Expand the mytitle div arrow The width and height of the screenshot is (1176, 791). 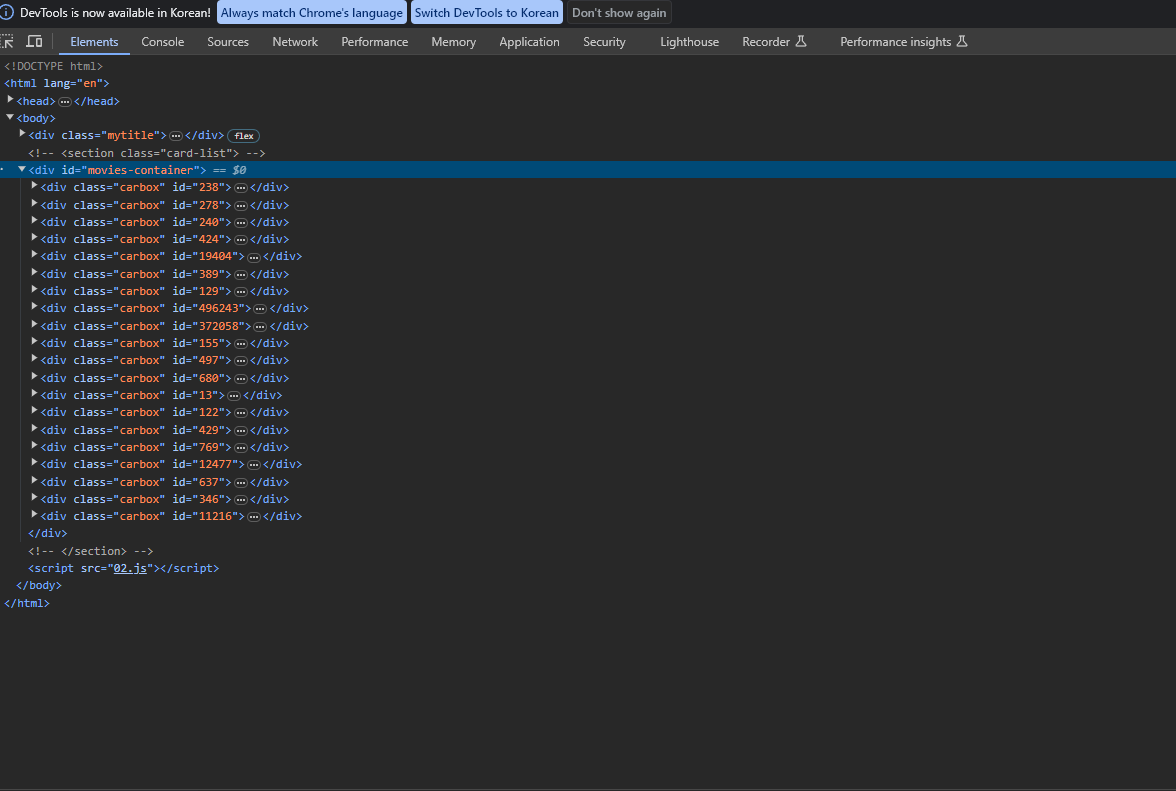(22, 134)
